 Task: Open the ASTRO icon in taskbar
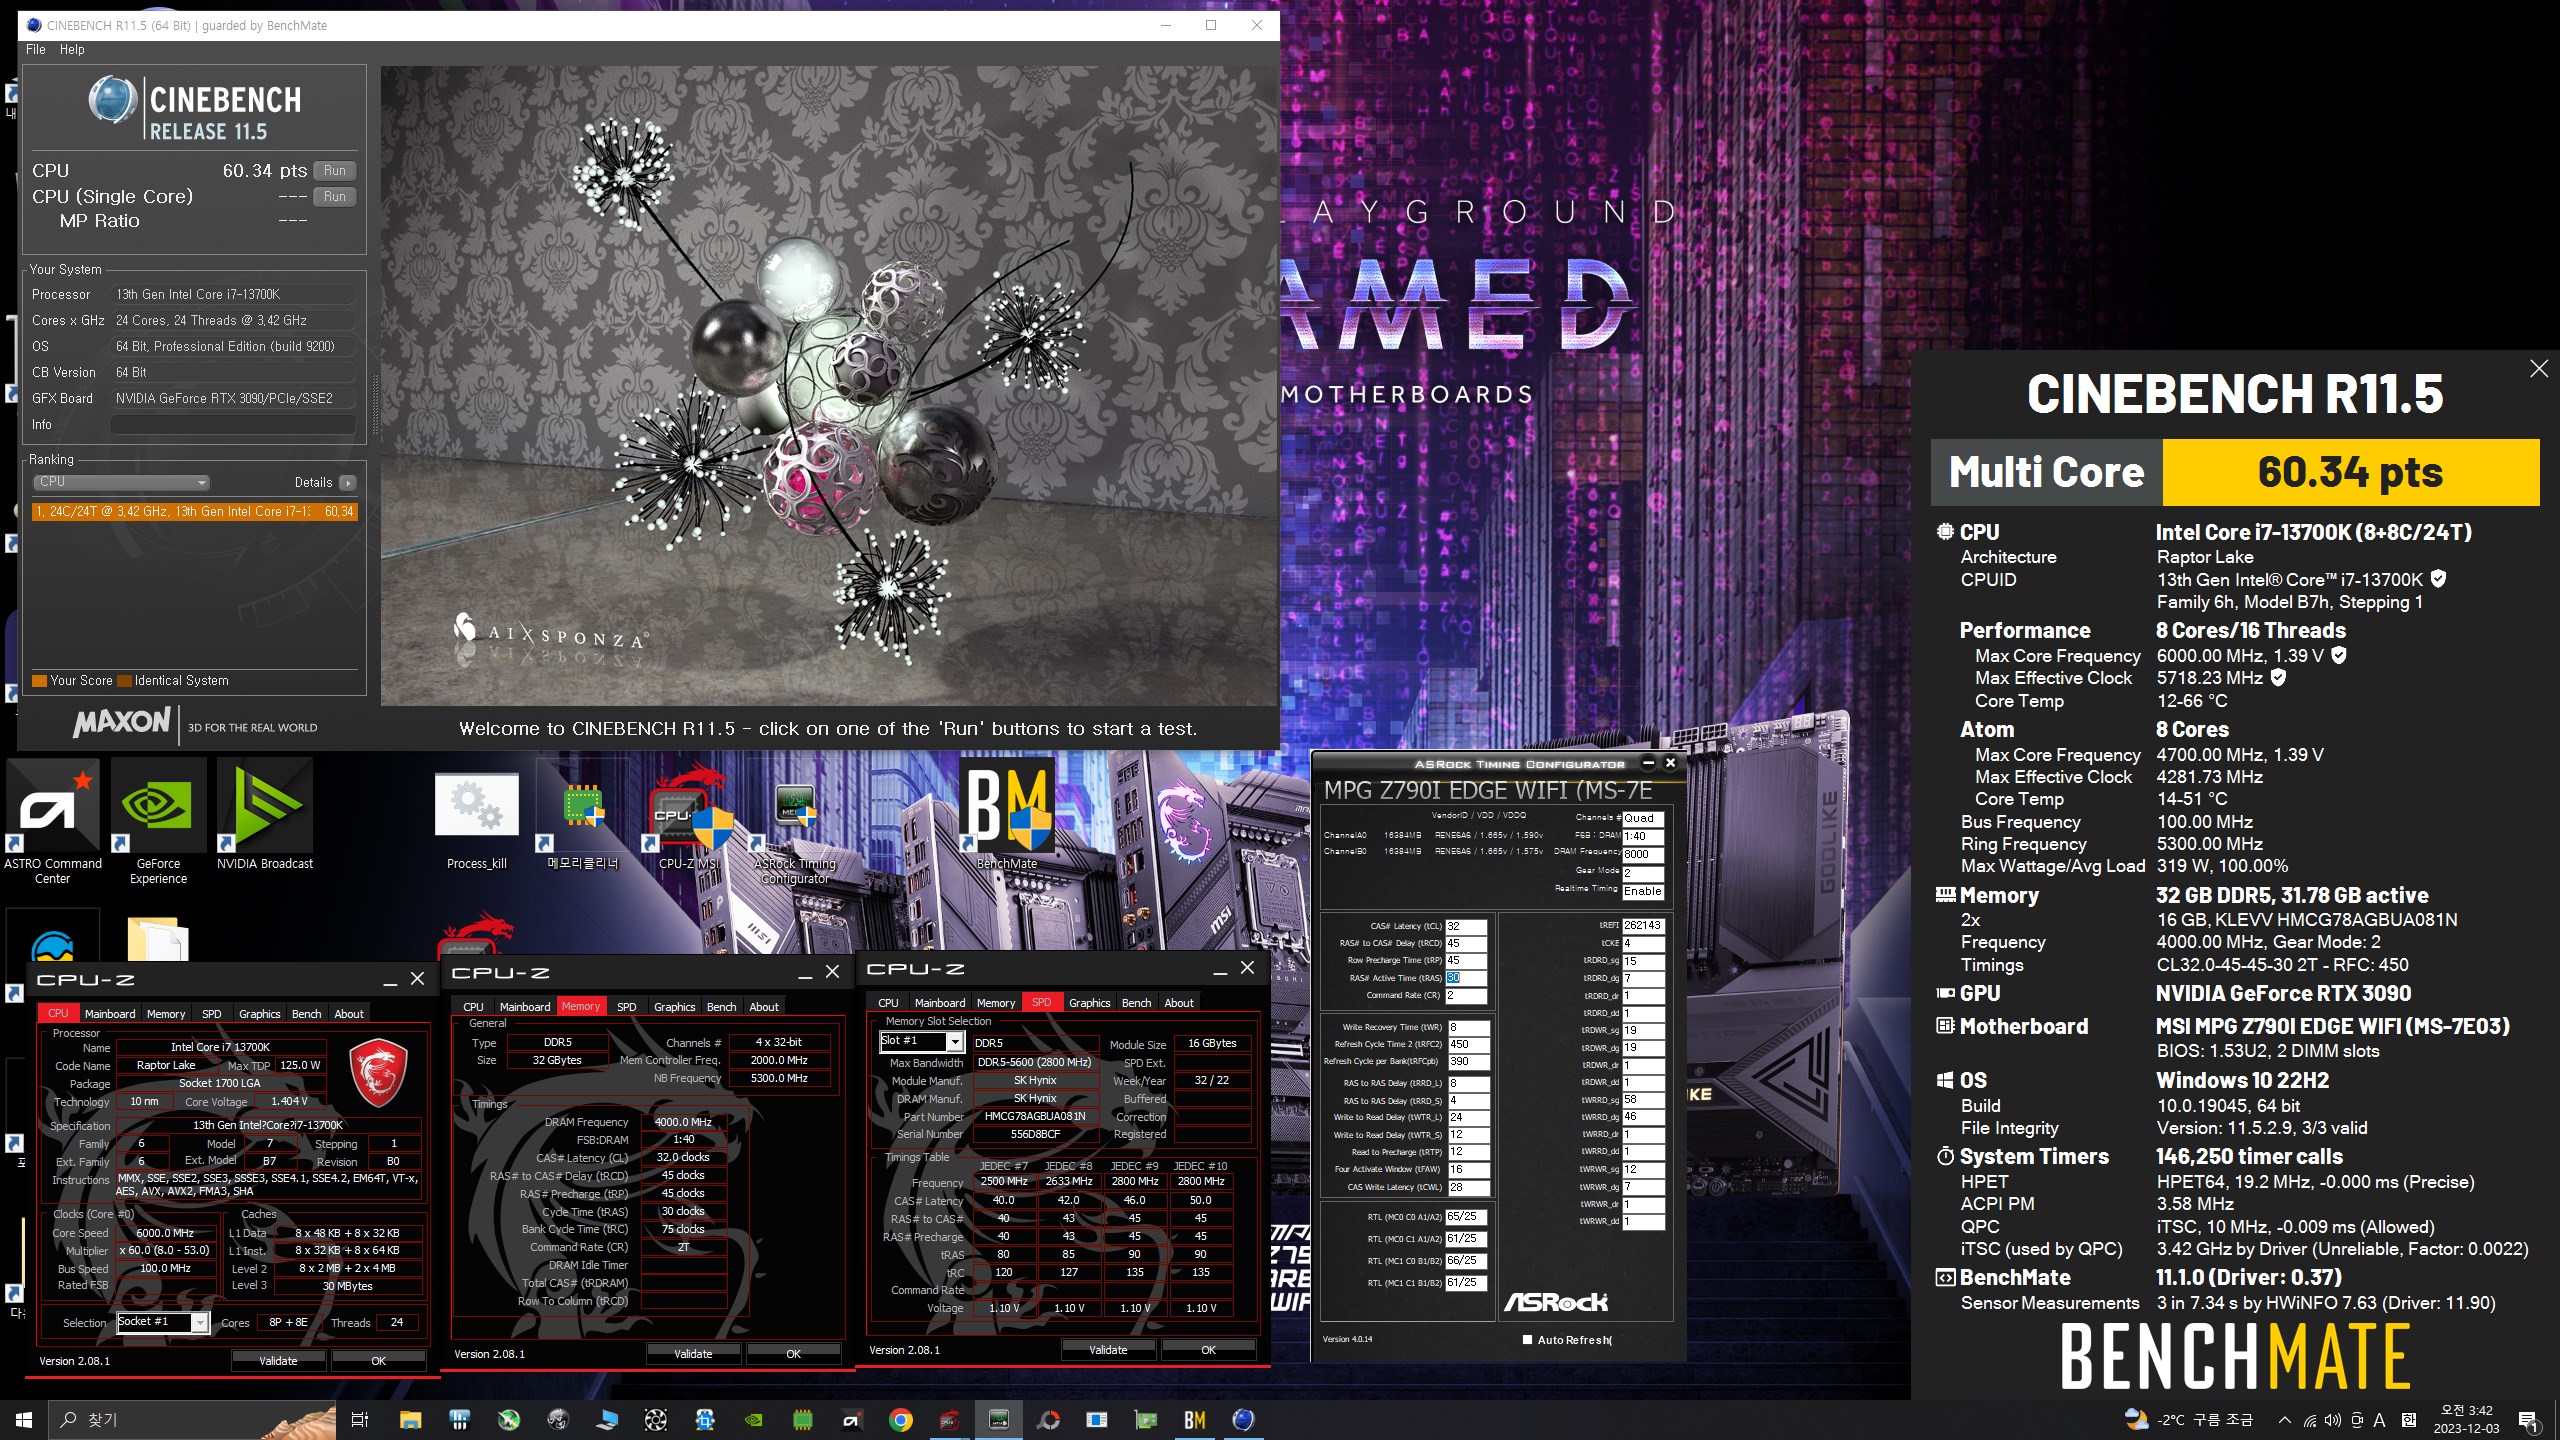coord(851,1419)
